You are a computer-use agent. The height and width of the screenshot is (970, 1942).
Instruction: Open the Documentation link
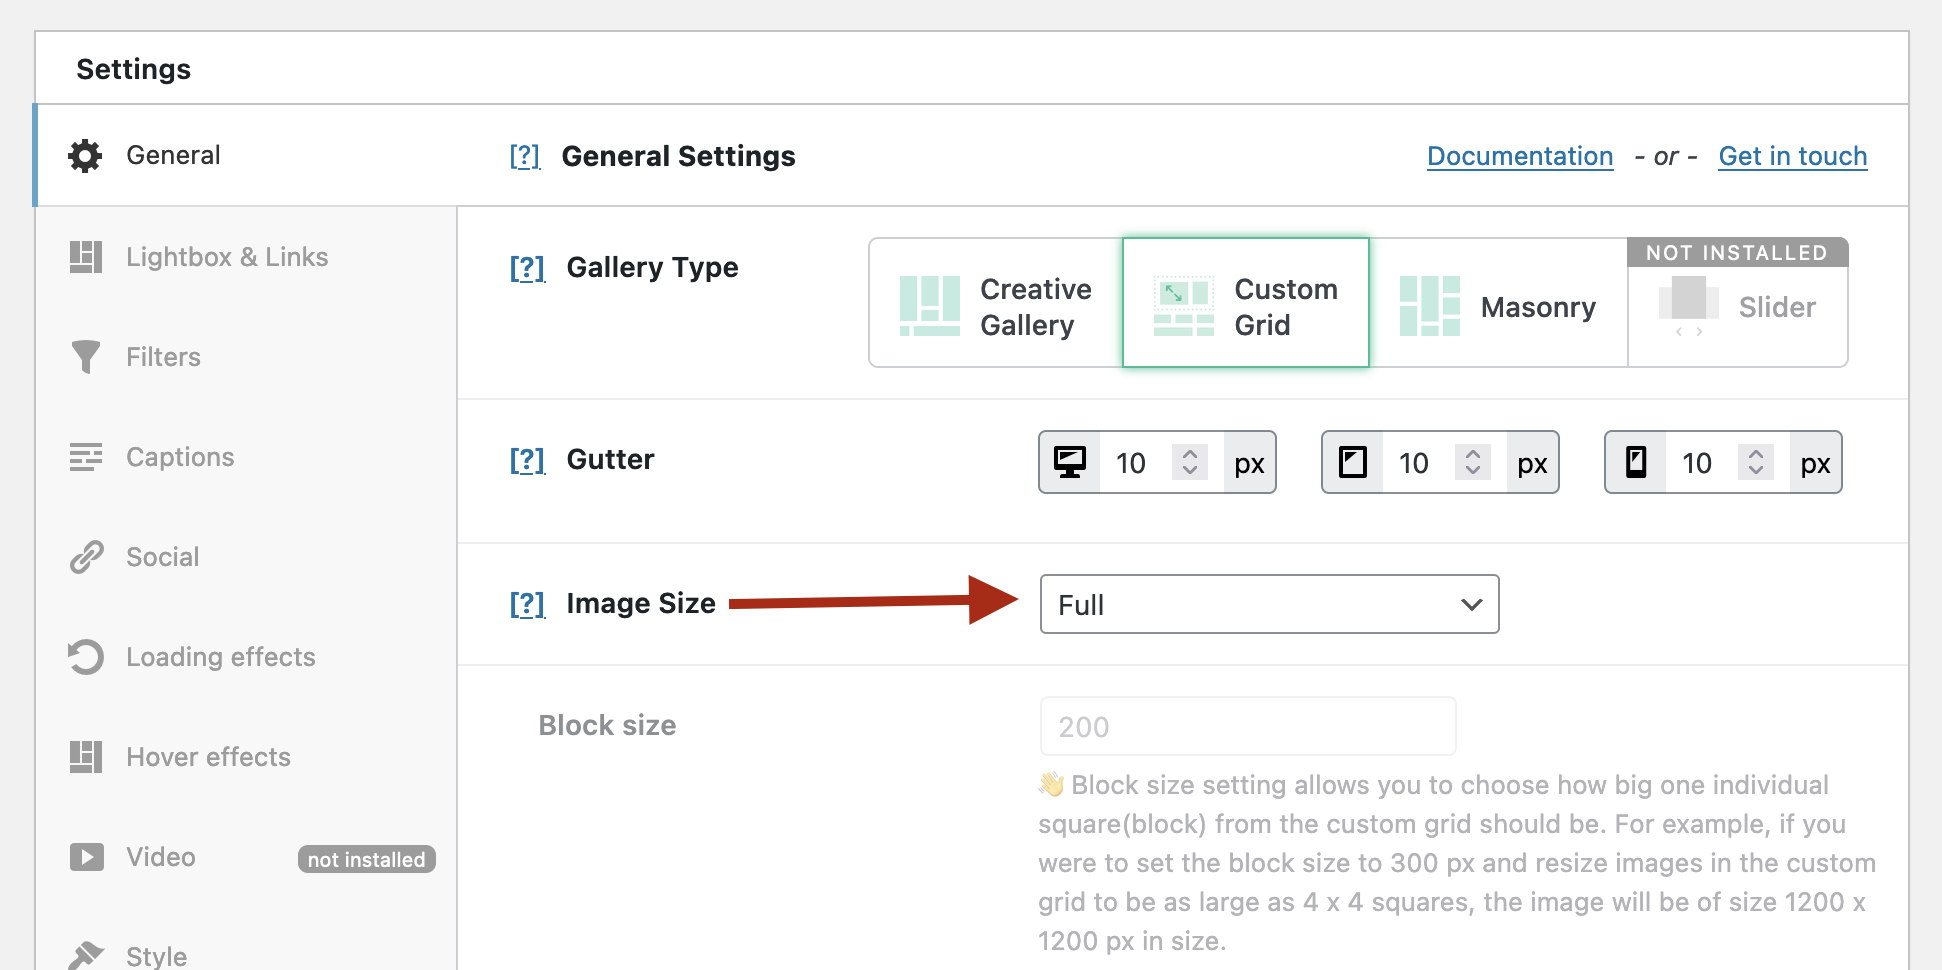point(1519,156)
